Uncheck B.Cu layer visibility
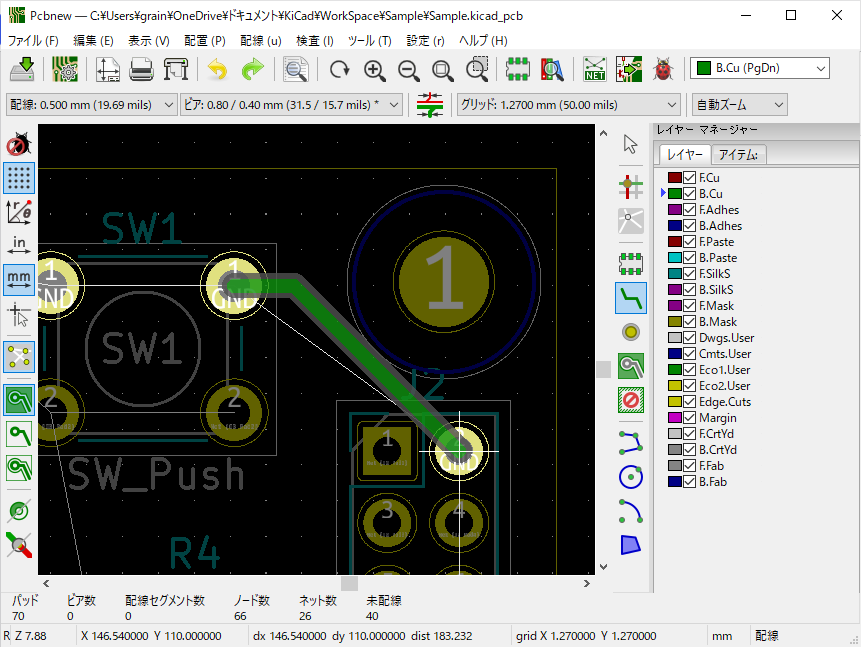Image resolution: width=861 pixels, height=647 pixels. [690, 193]
